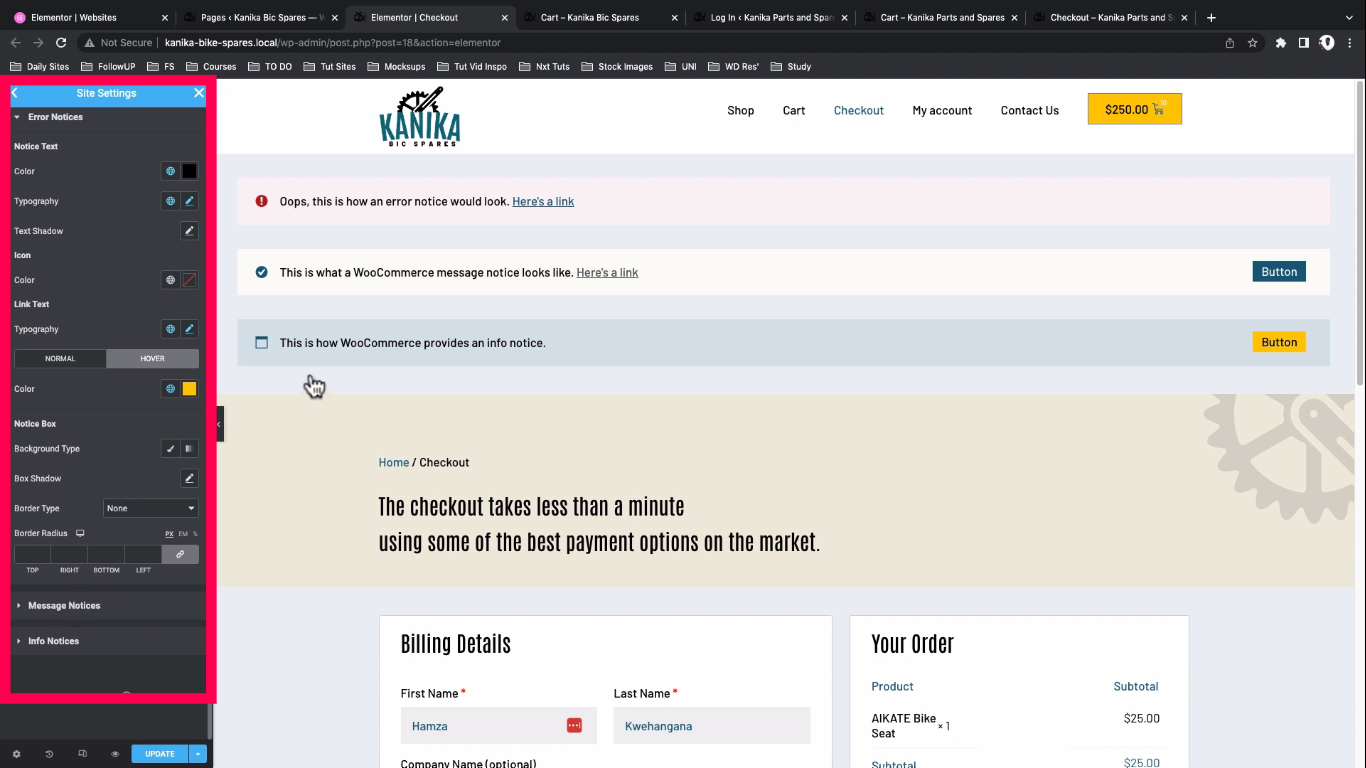Follow the message notice "Here's a link"
The width and height of the screenshot is (1366, 768).
pyautogui.click(x=607, y=272)
